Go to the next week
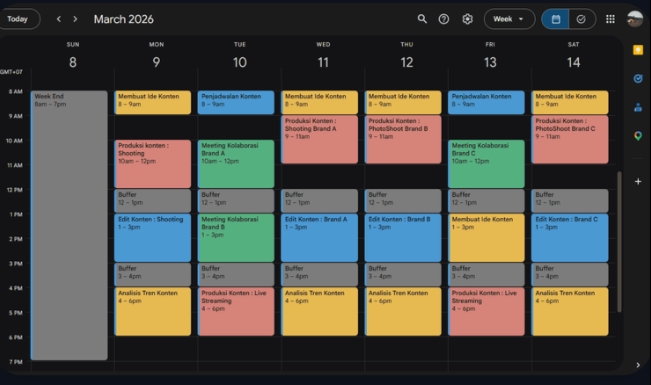This screenshot has width=651, height=385. pyautogui.click(x=75, y=19)
